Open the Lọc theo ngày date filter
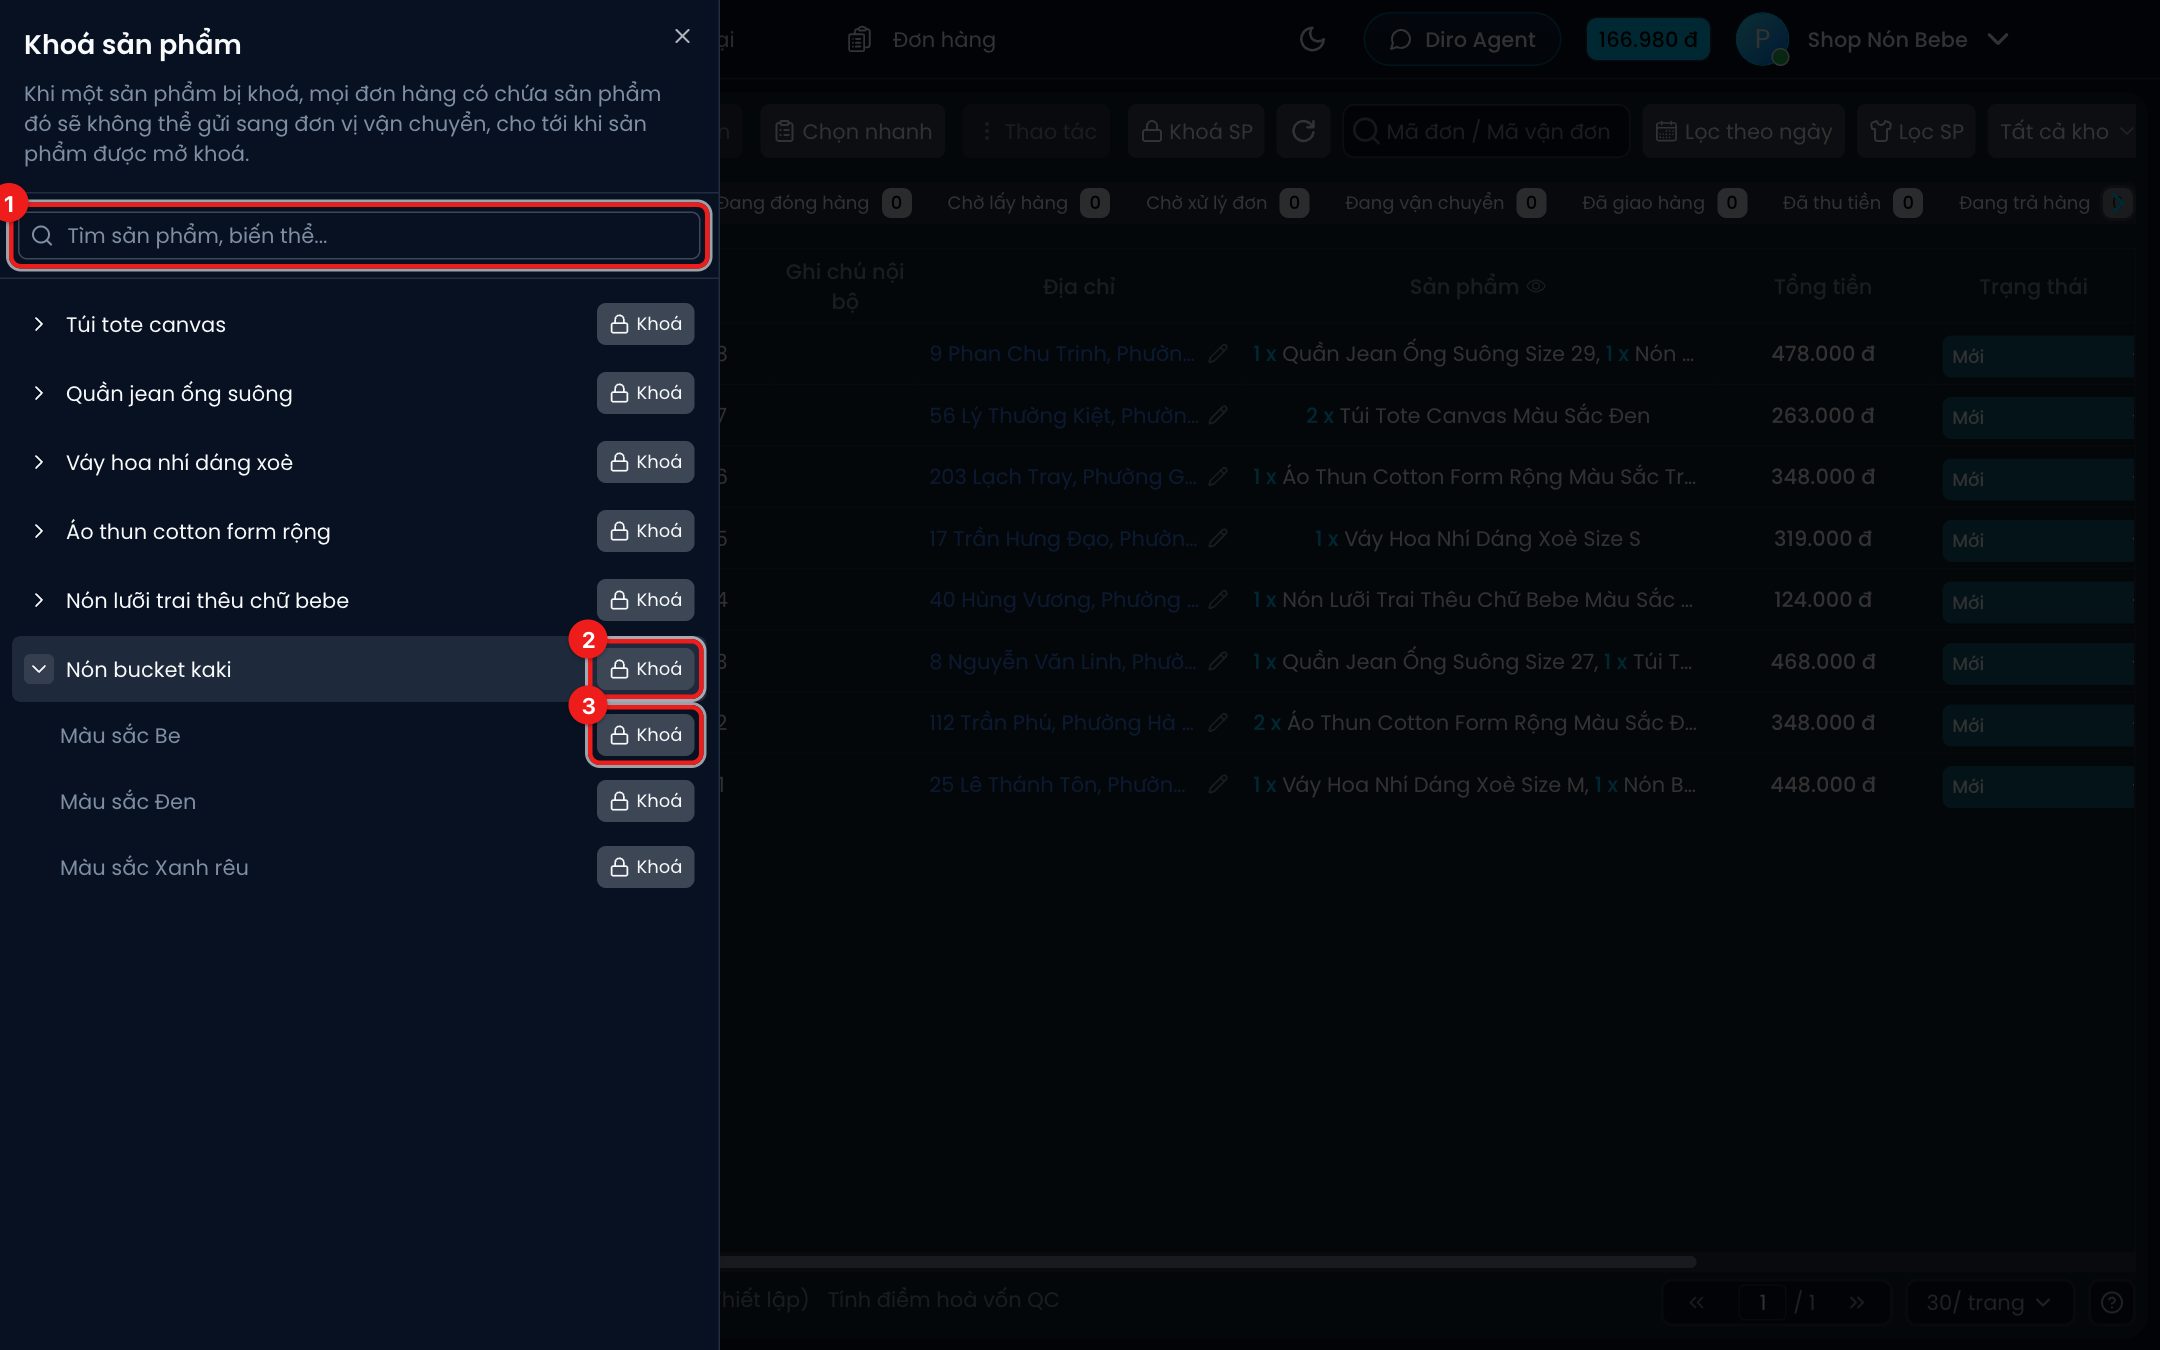The height and width of the screenshot is (1350, 2160). [x=1744, y=131]
